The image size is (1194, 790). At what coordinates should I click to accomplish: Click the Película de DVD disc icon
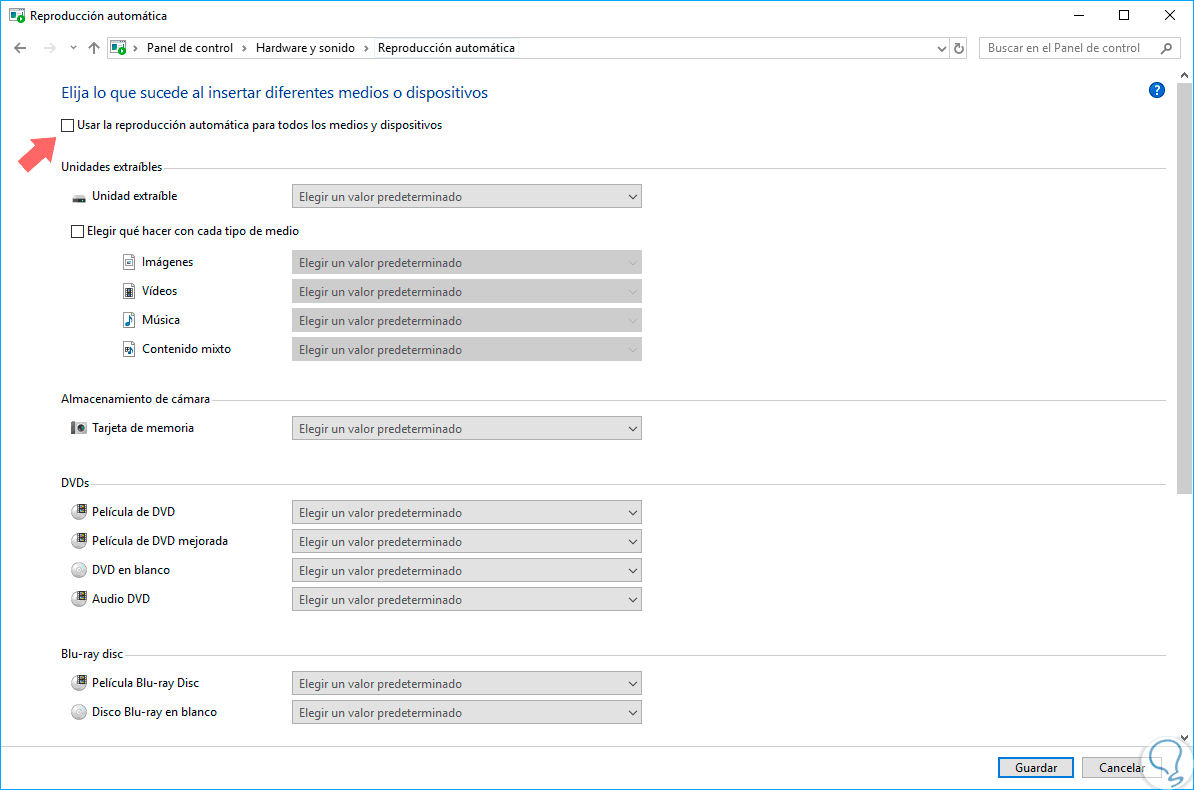79,512
